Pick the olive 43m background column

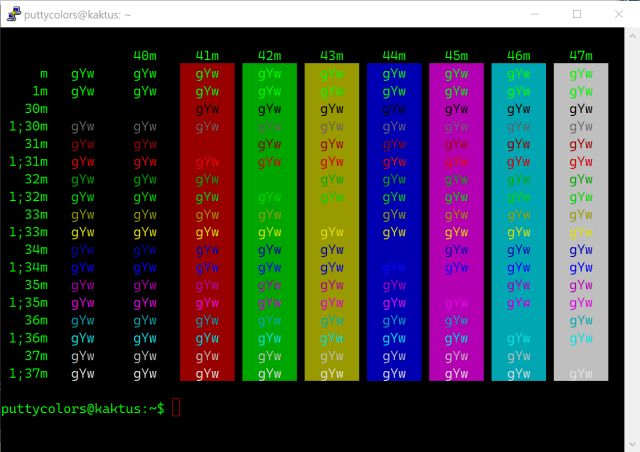pyautogui.click(x=331, y=222)
